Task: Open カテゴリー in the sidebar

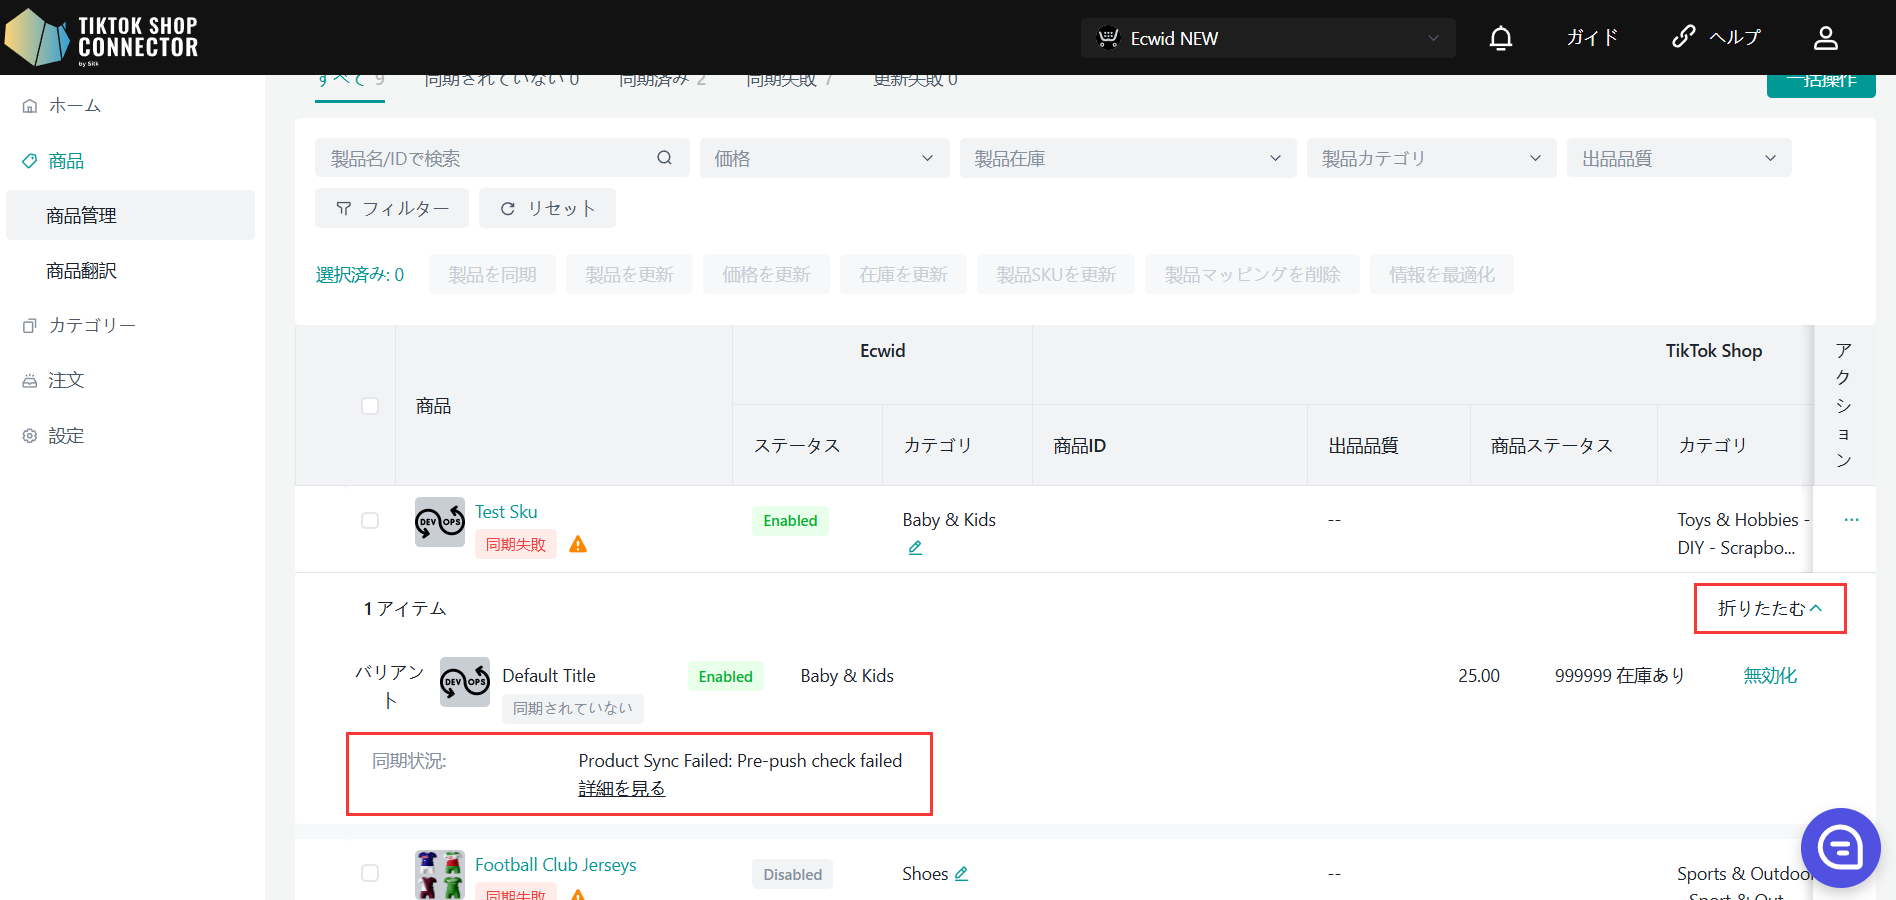Action: pos(92,325)
